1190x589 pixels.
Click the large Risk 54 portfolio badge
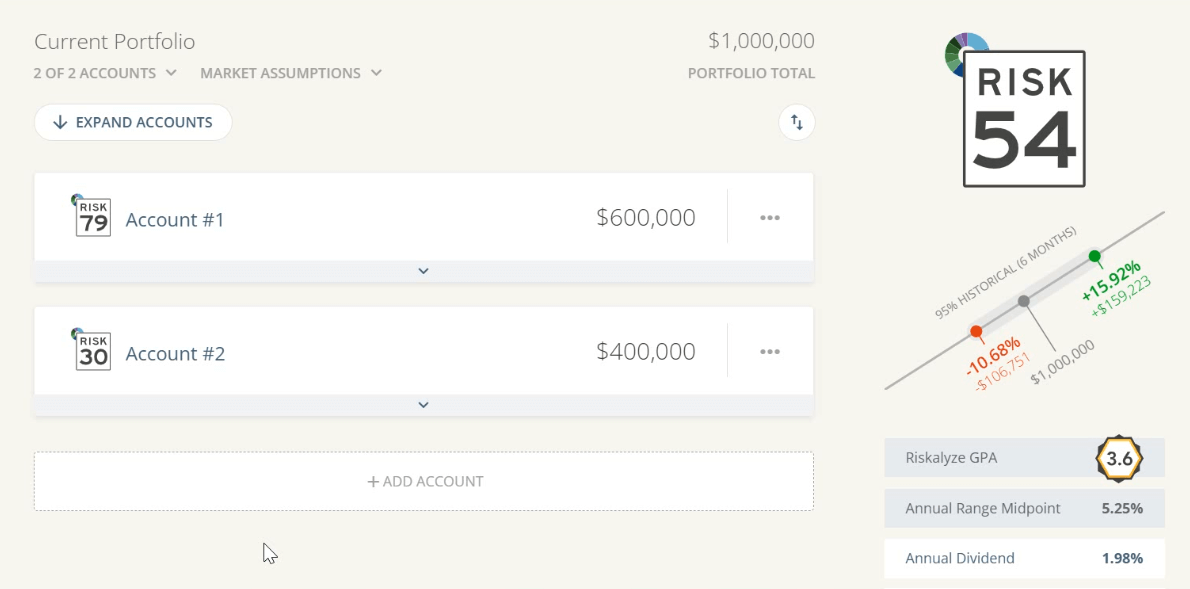(1024, 119)
